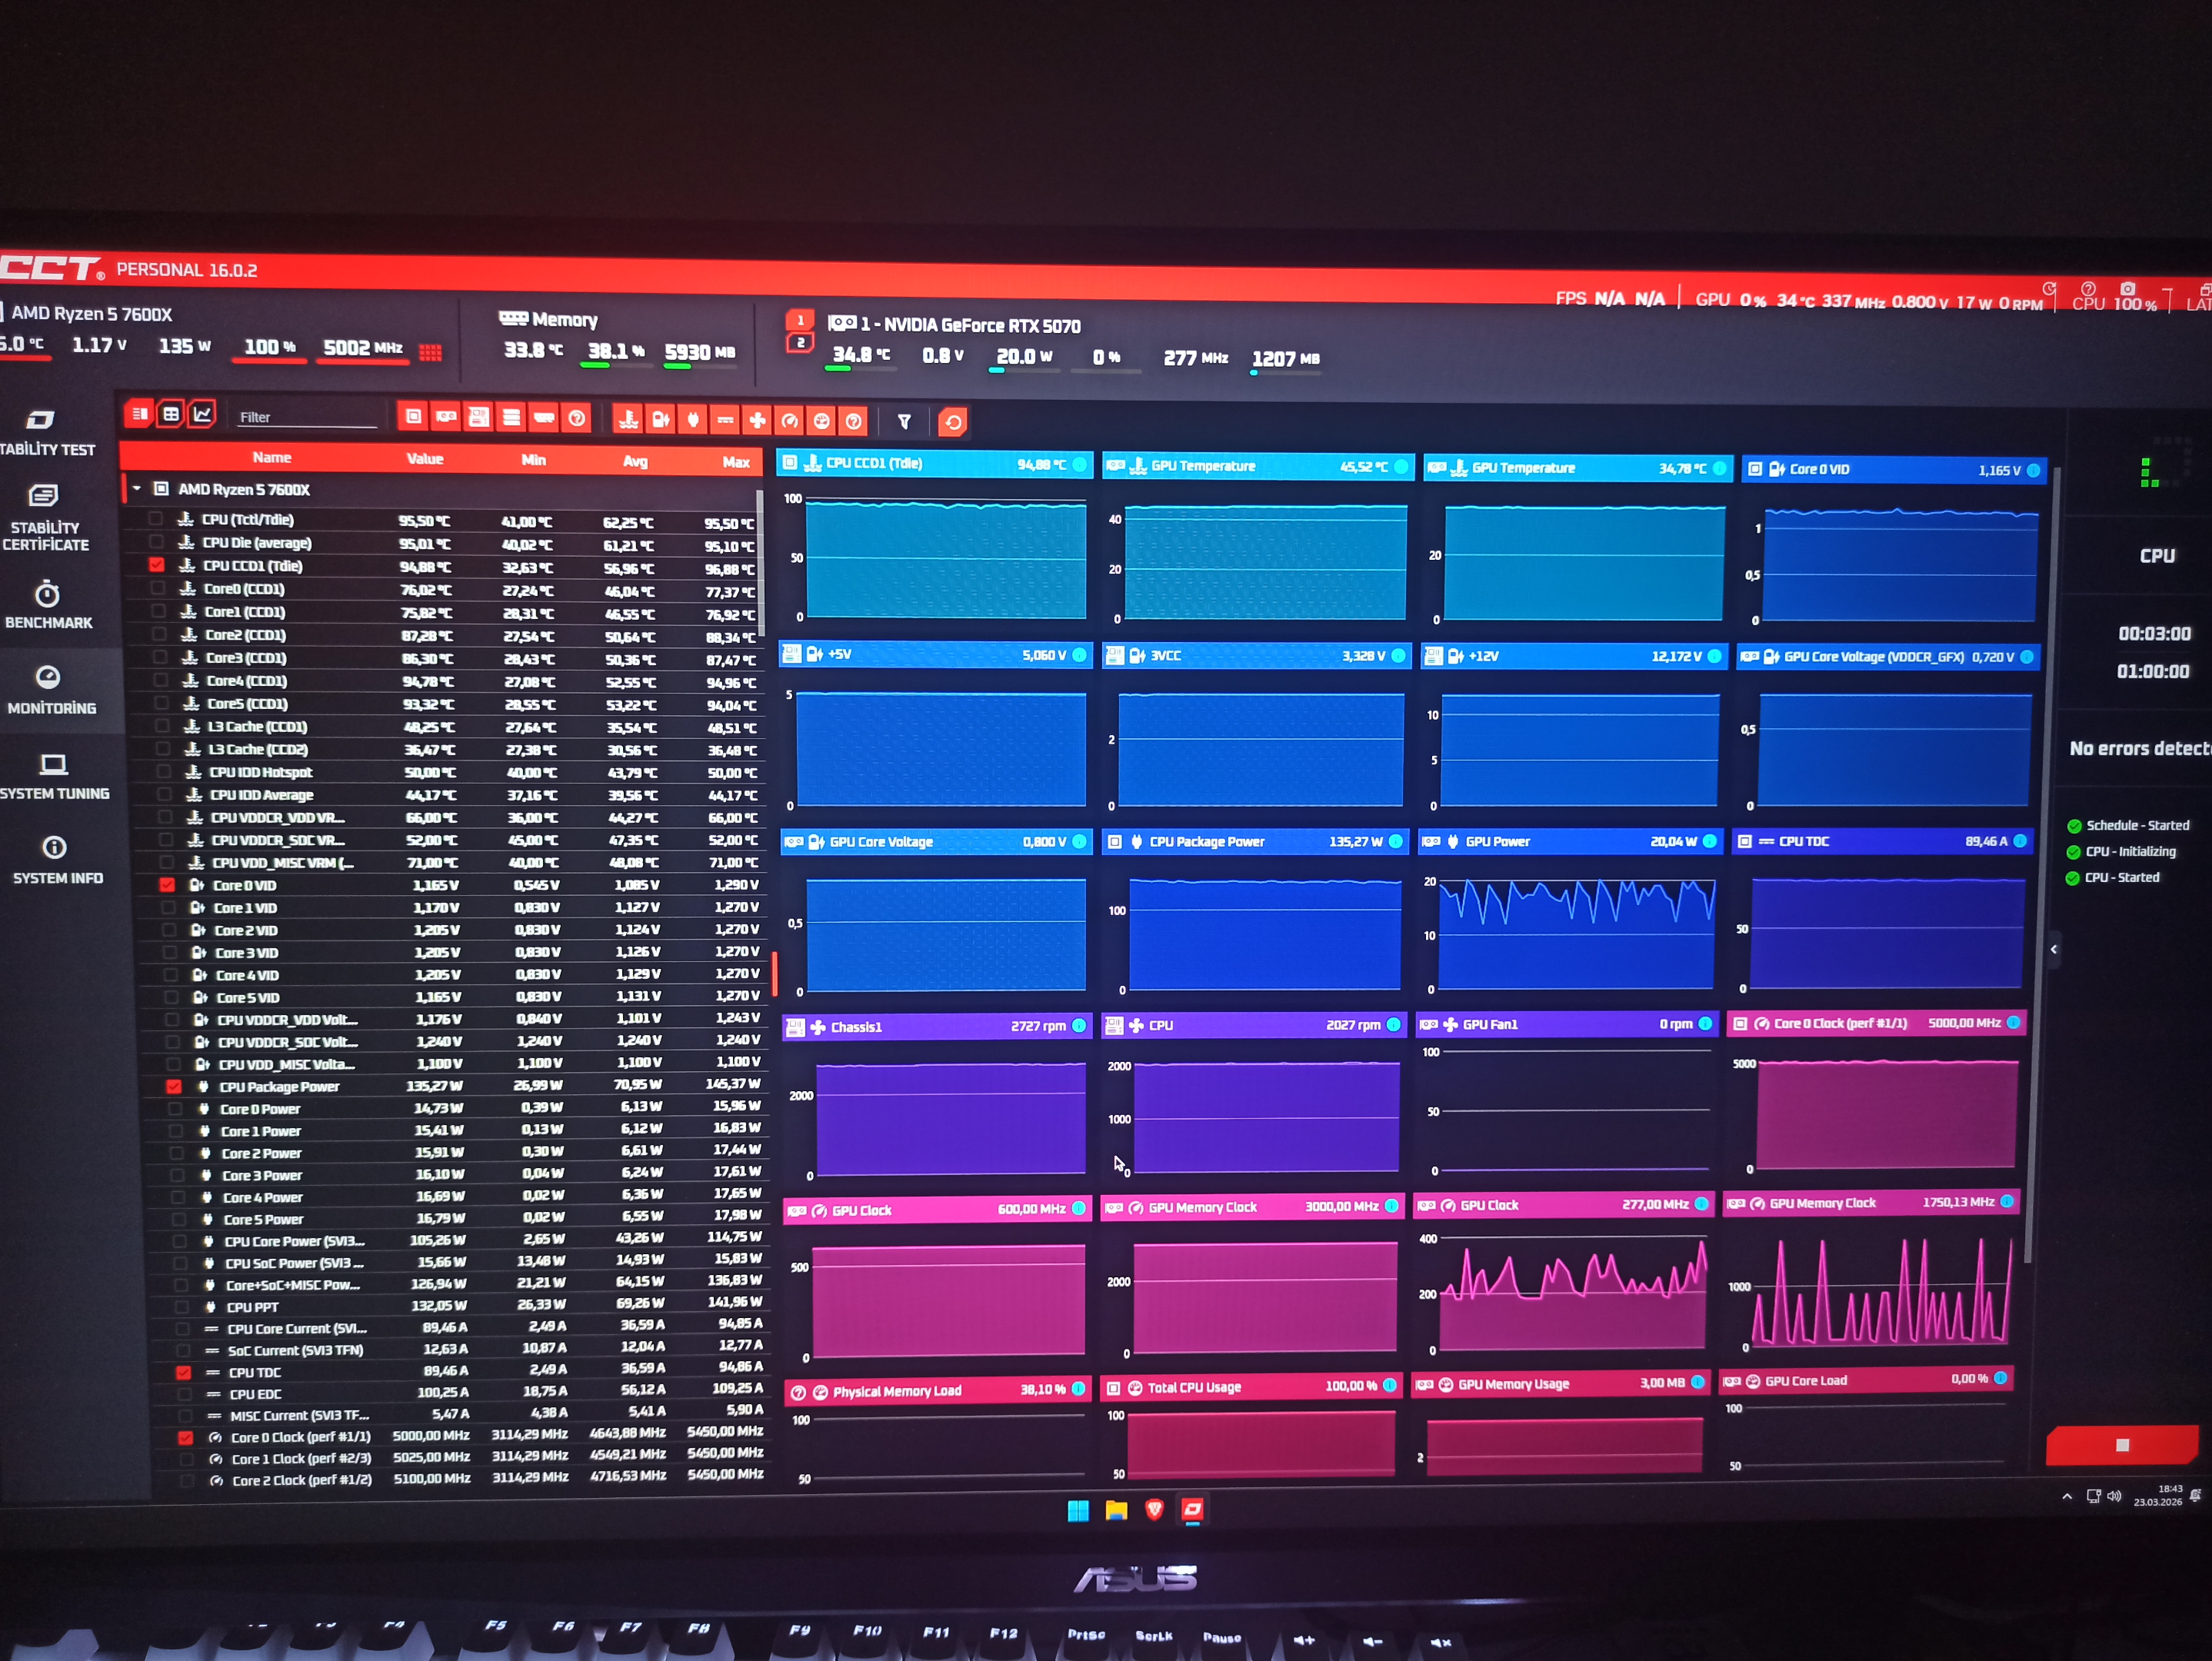Viewport: 2212px width, 1661px height.
Task: Go to the Benchmark section
Action: click(48, 604)
